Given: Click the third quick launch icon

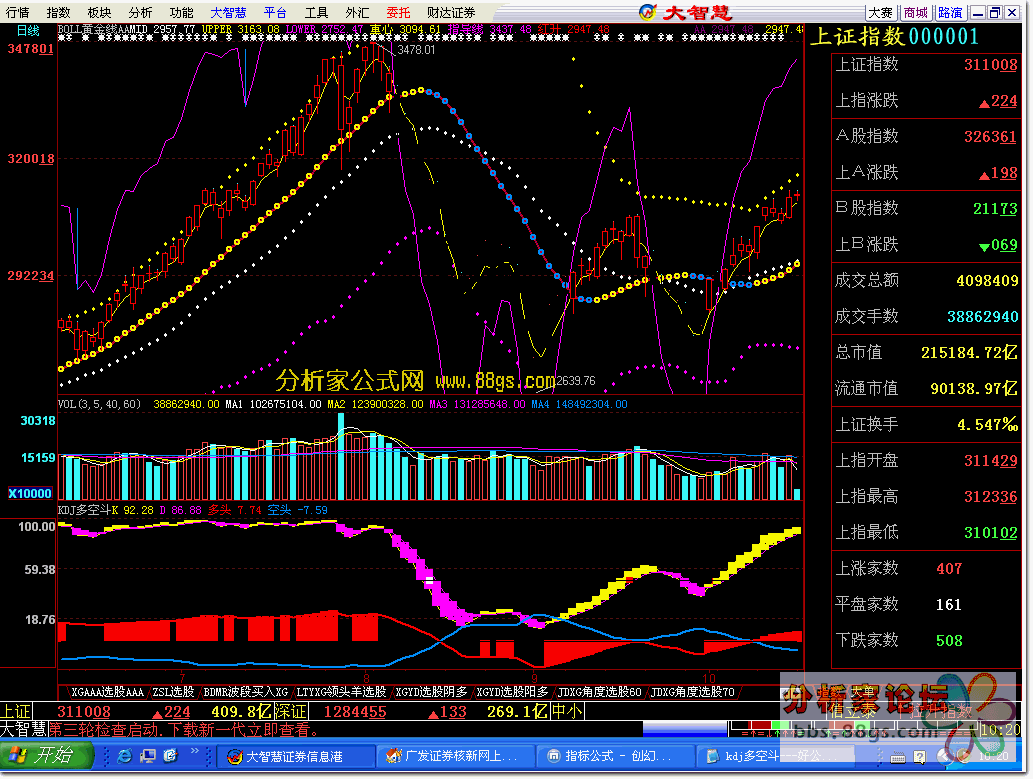Looking at the screenshot, I should point(171,756).
